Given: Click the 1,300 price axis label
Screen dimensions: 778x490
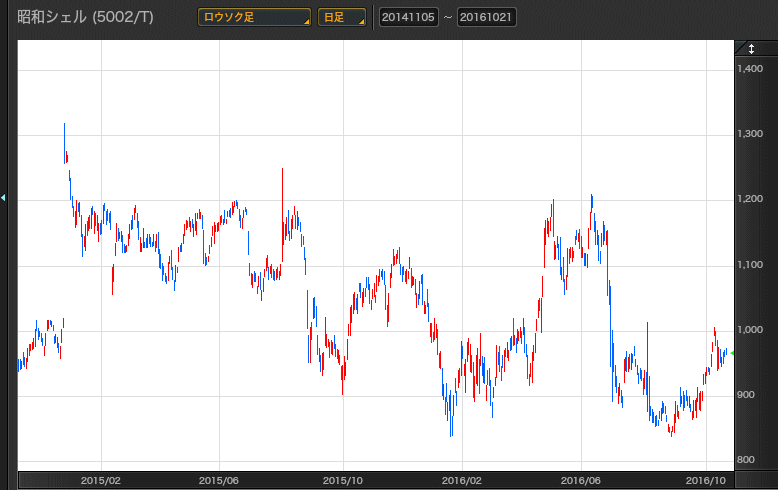Looking at the screenshot, I should [750, 134].
